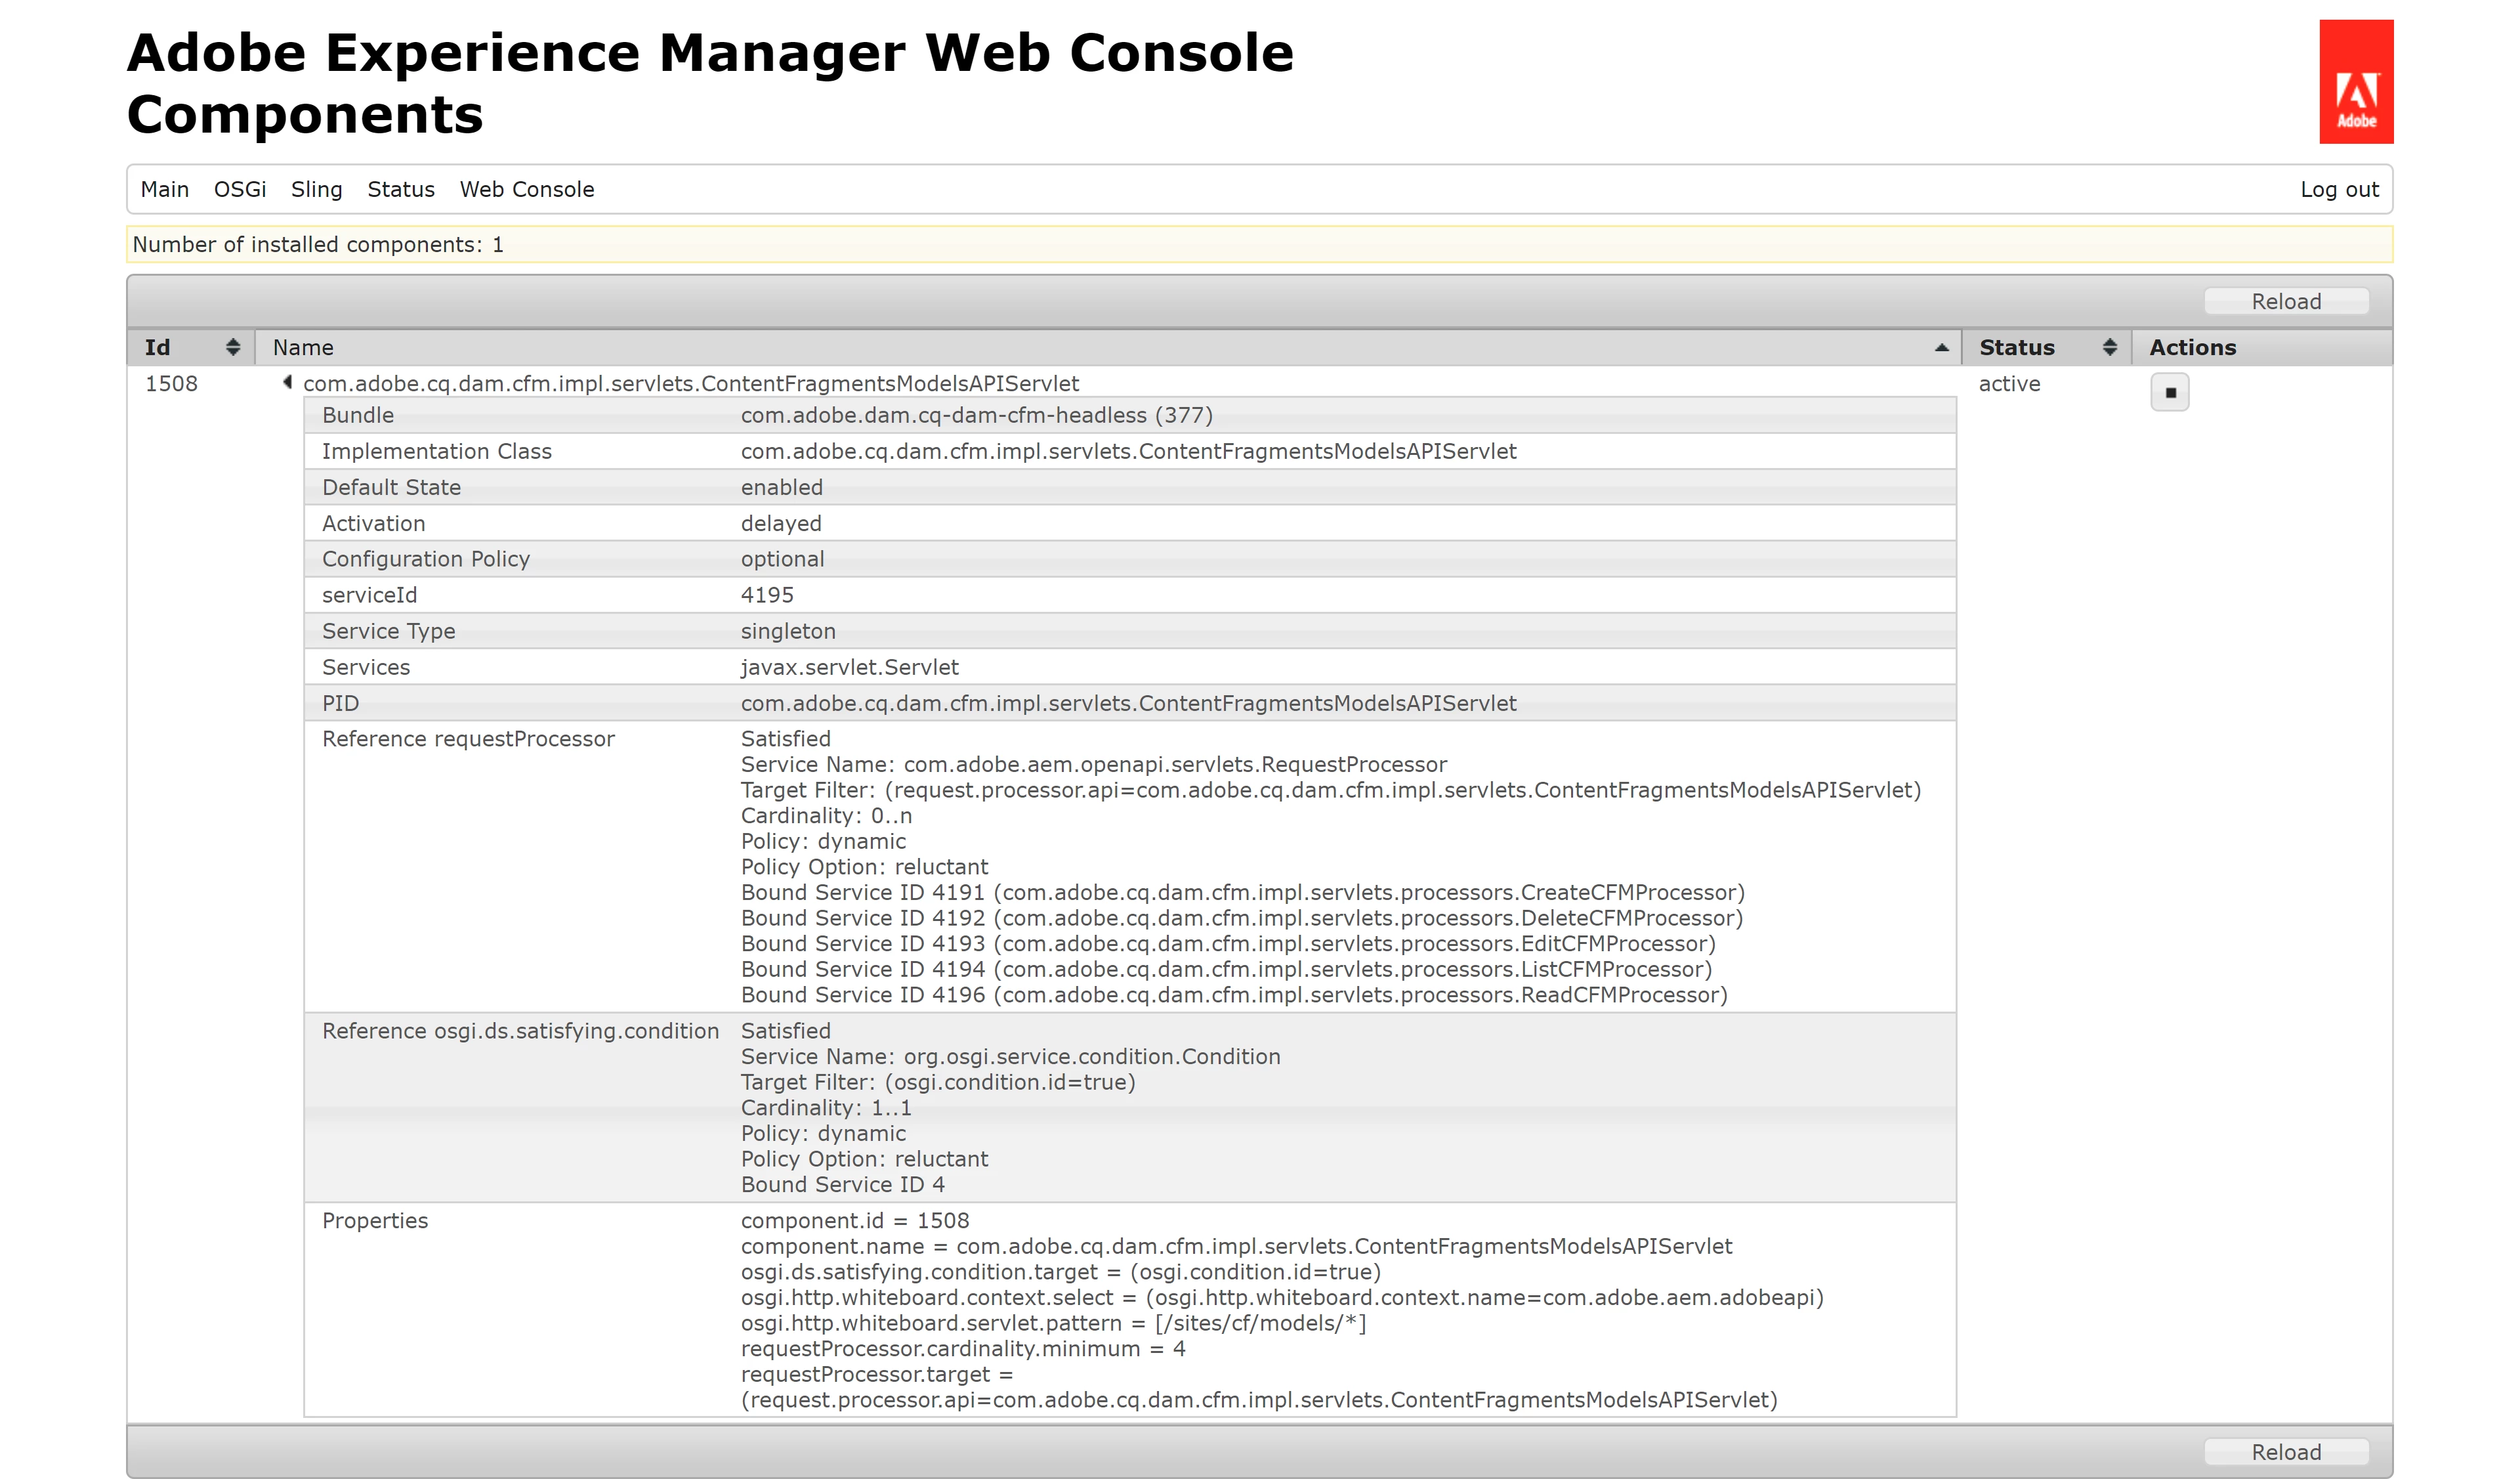
Task: Open the Web Console menu
Action: (526, 190)
